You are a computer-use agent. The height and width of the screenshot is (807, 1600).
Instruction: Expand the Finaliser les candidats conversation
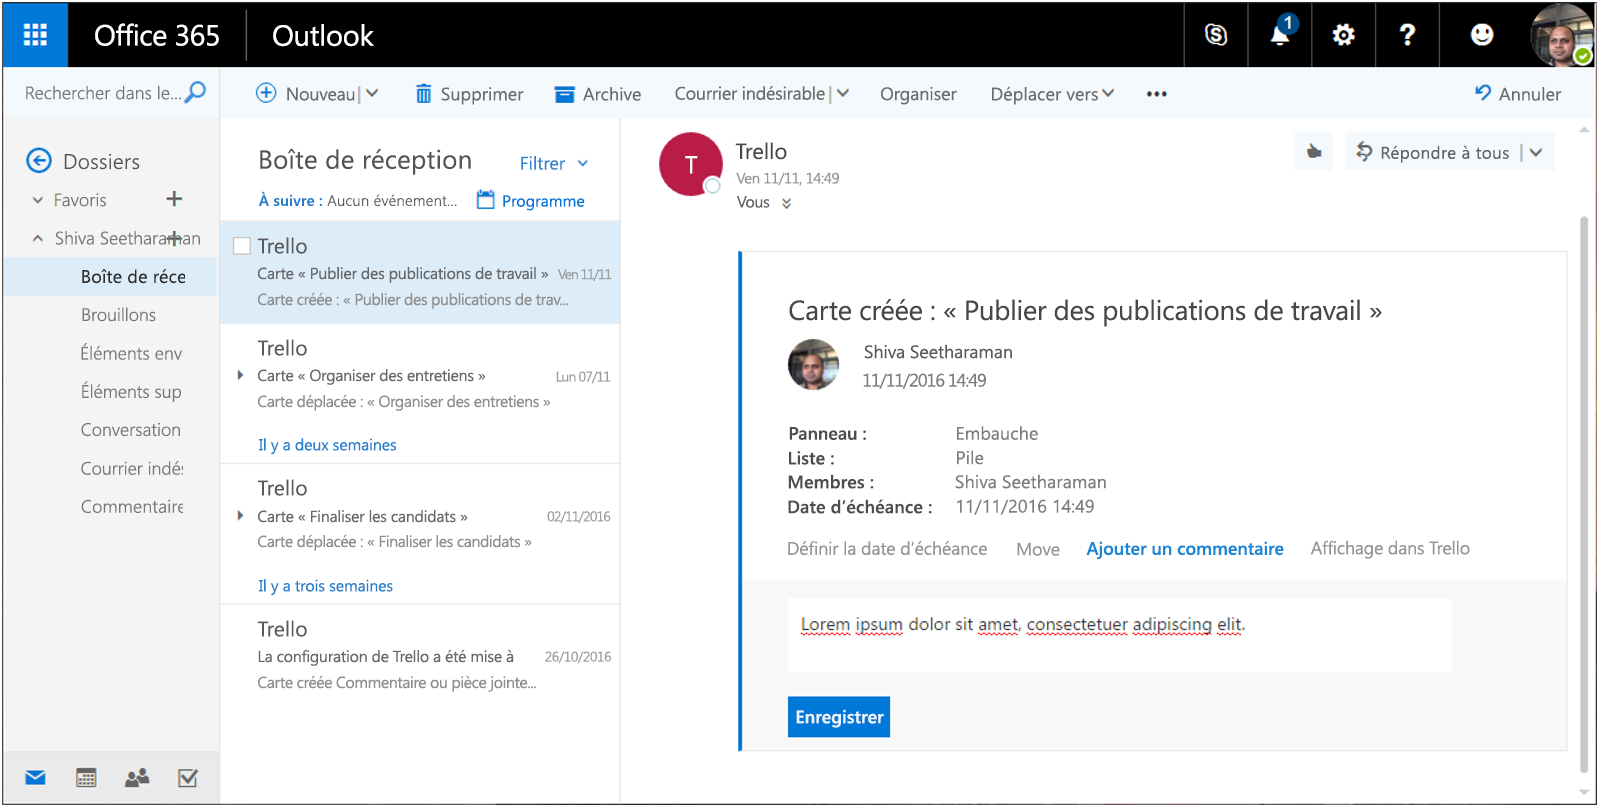pos(240,516)
